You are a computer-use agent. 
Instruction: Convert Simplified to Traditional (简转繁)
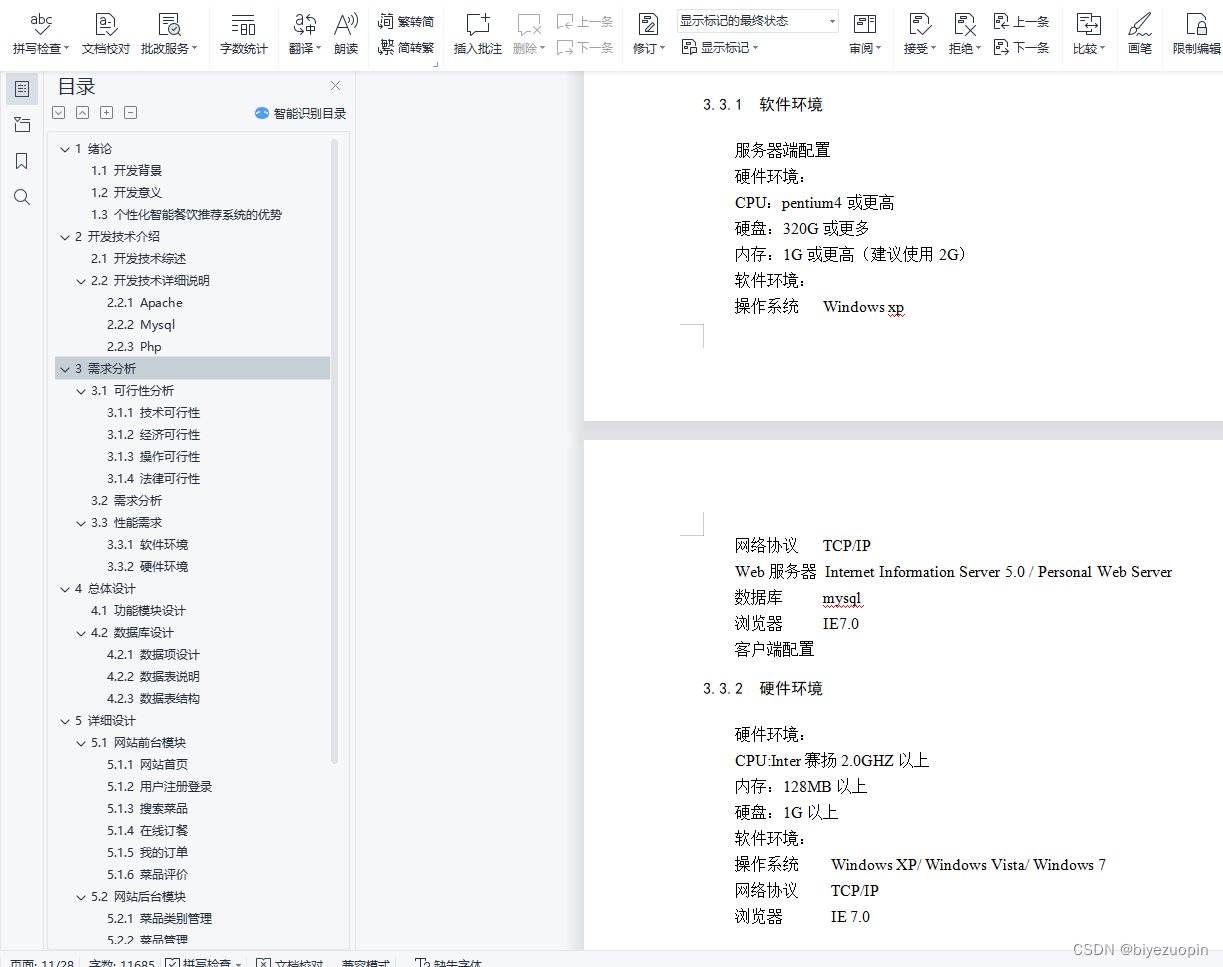[407, 46]
